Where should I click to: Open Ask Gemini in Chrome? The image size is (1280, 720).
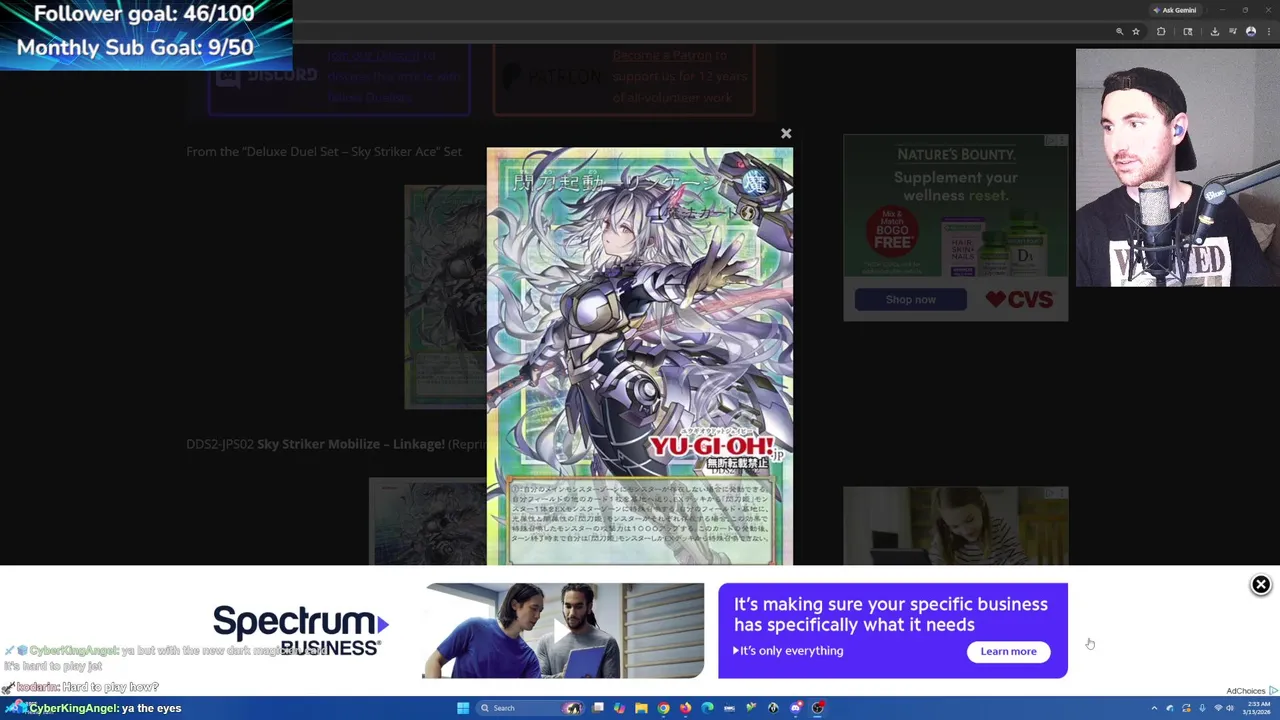pos(1176,10)
